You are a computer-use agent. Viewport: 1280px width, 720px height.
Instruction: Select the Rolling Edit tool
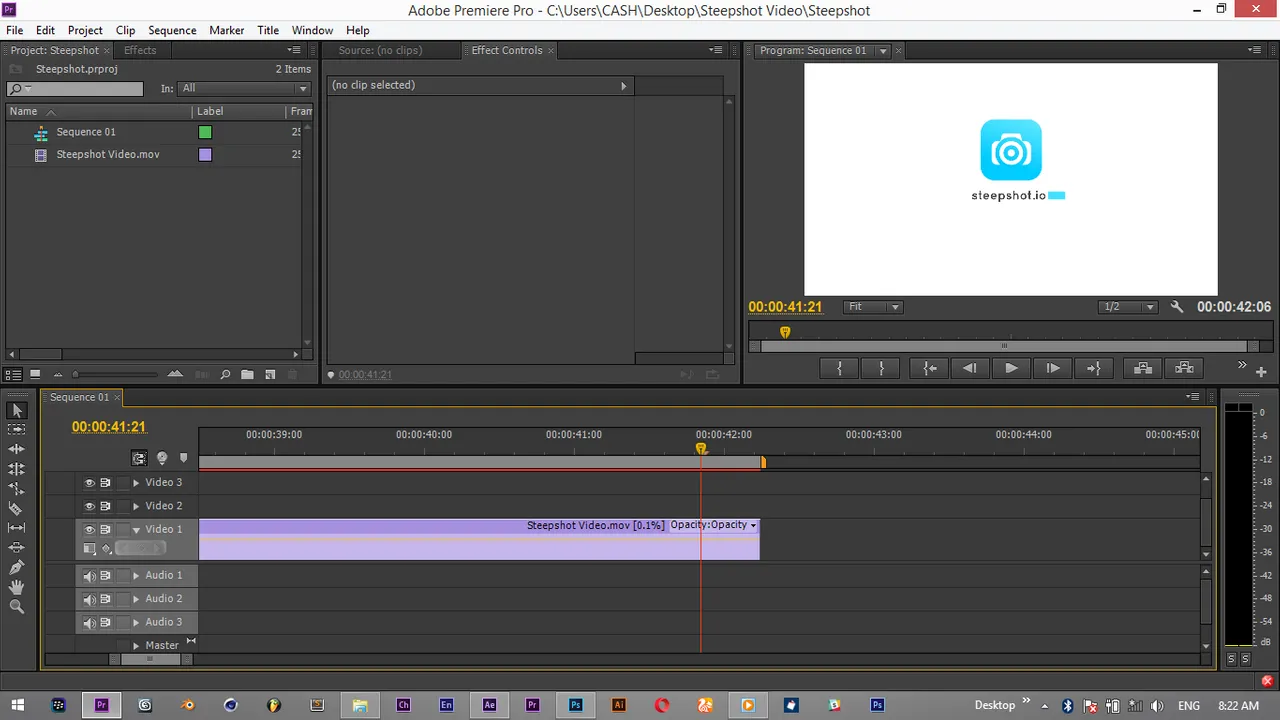coord(16,469)
